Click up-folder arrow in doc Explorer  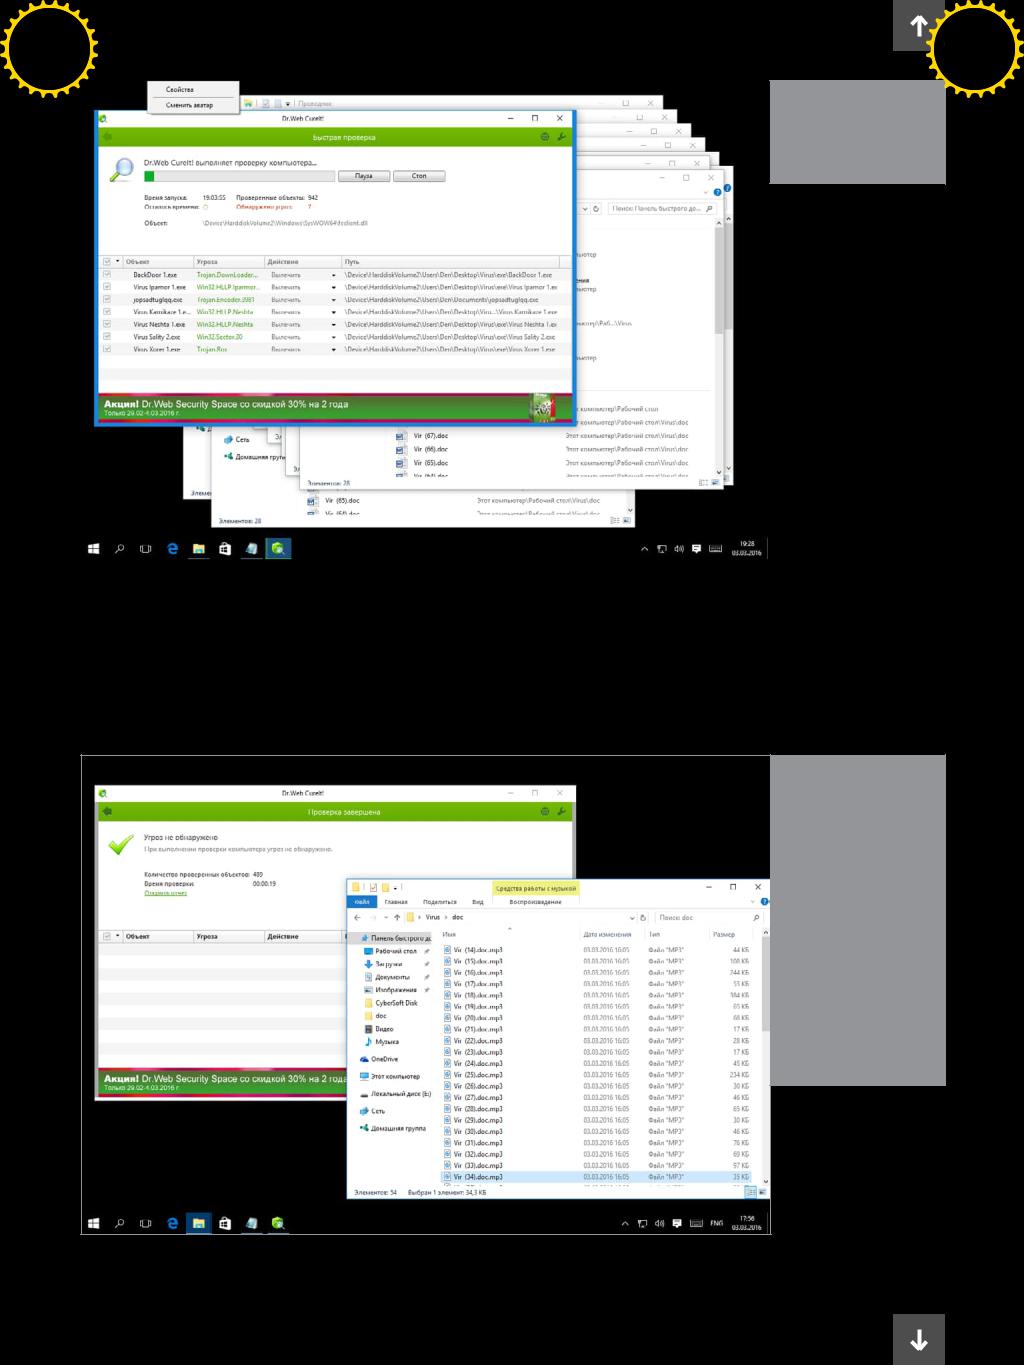pyautogui.click(x=397, y=917)
